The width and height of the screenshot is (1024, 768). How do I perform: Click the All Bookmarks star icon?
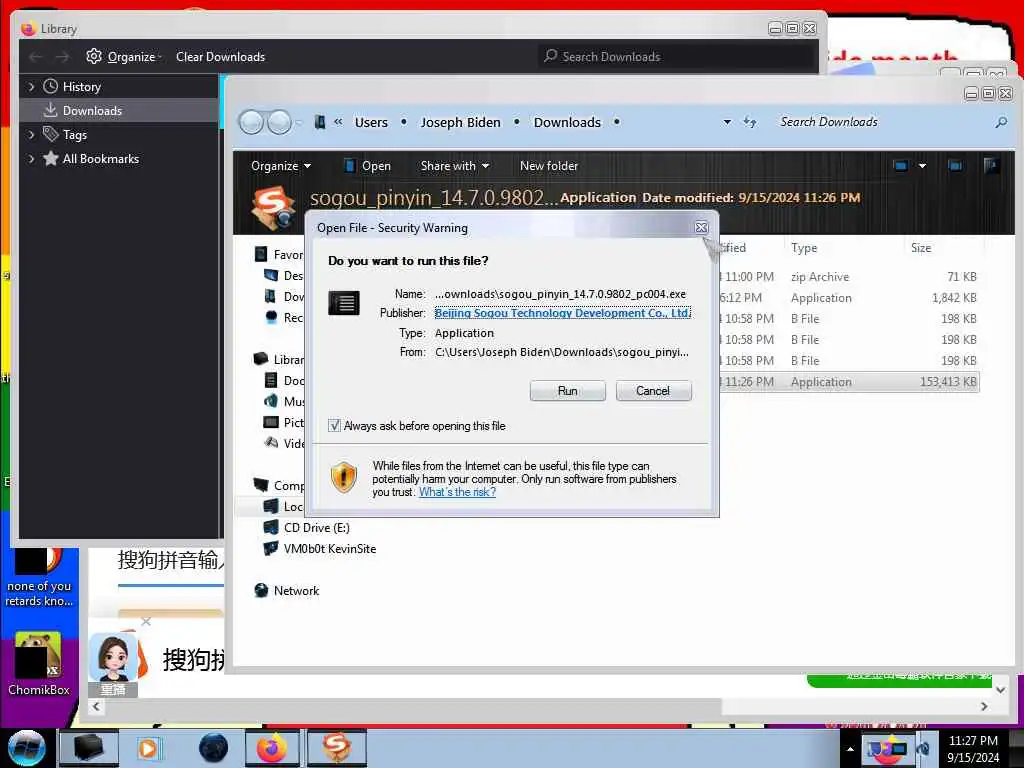click(50, 158)
